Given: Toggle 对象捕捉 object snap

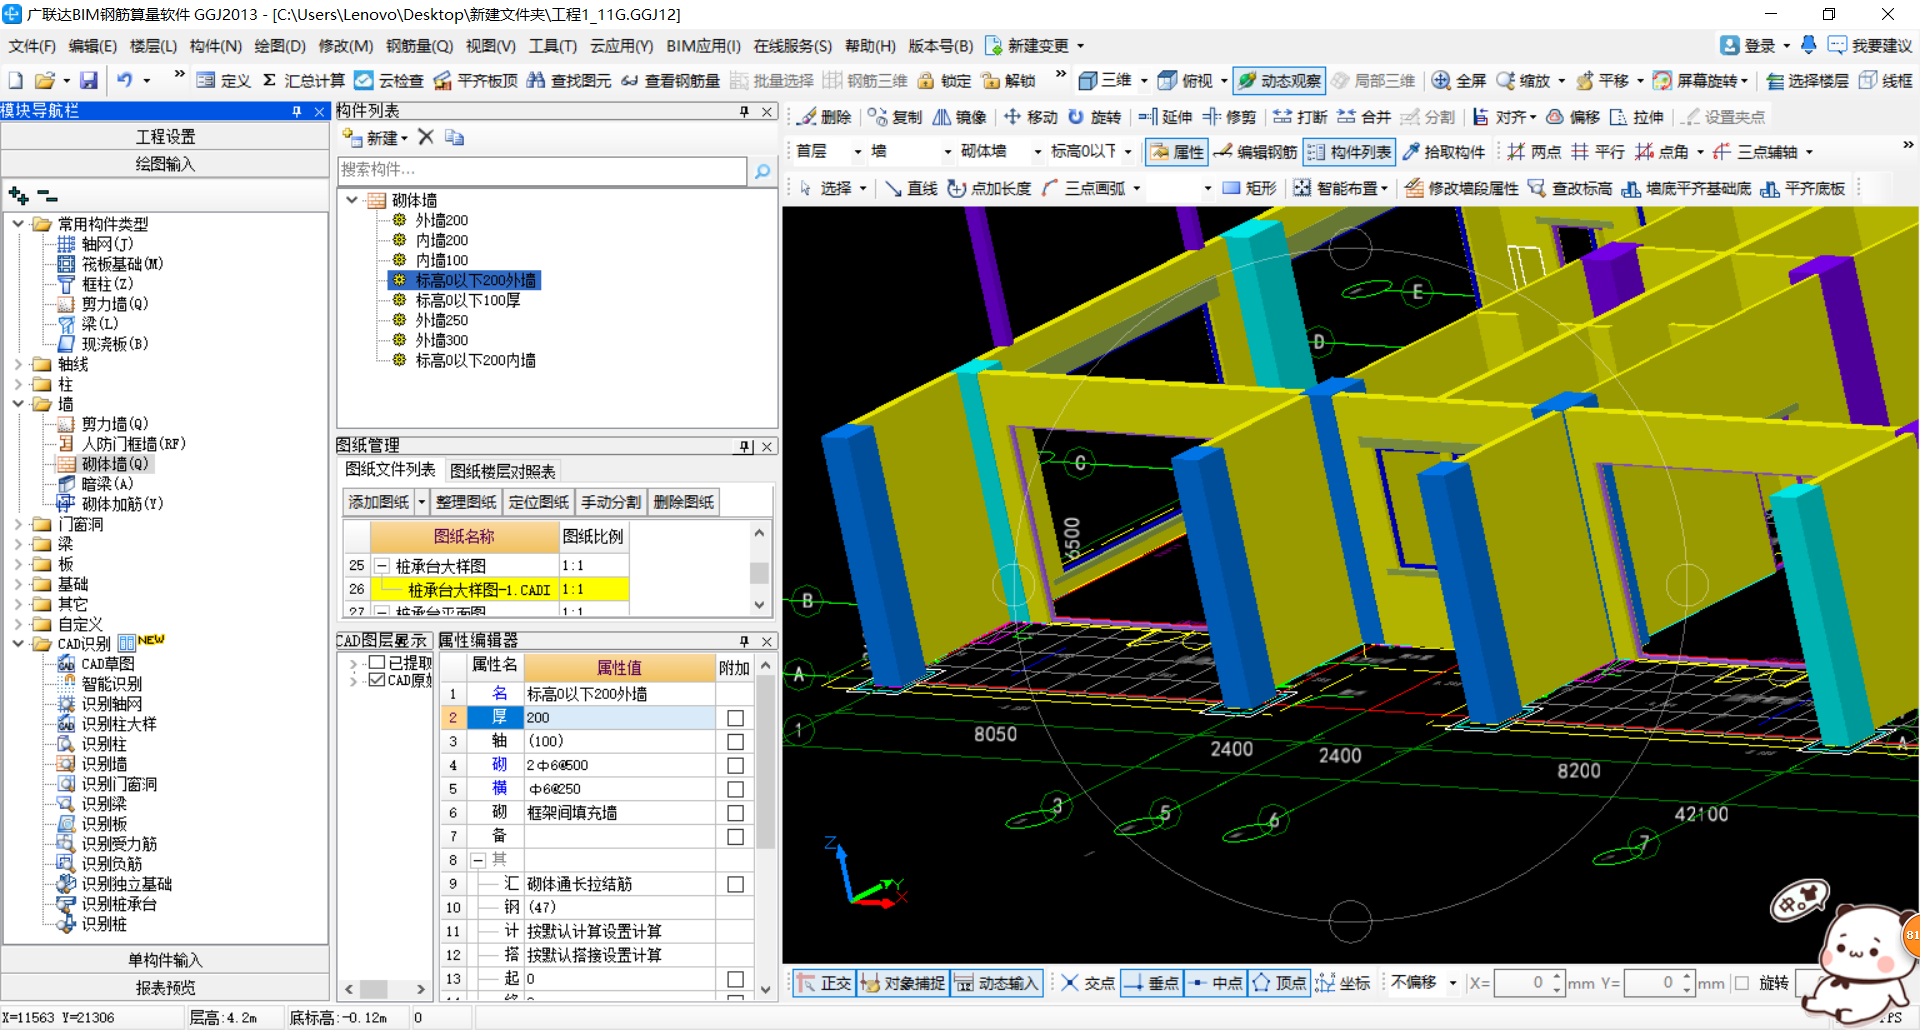Looking at the screenshot, I should tap(902, 983).
